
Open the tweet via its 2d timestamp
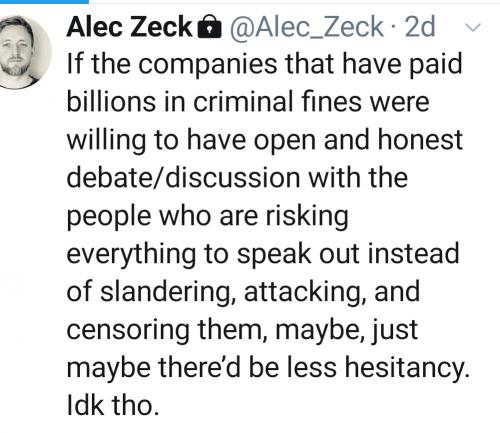click(420, 27)
